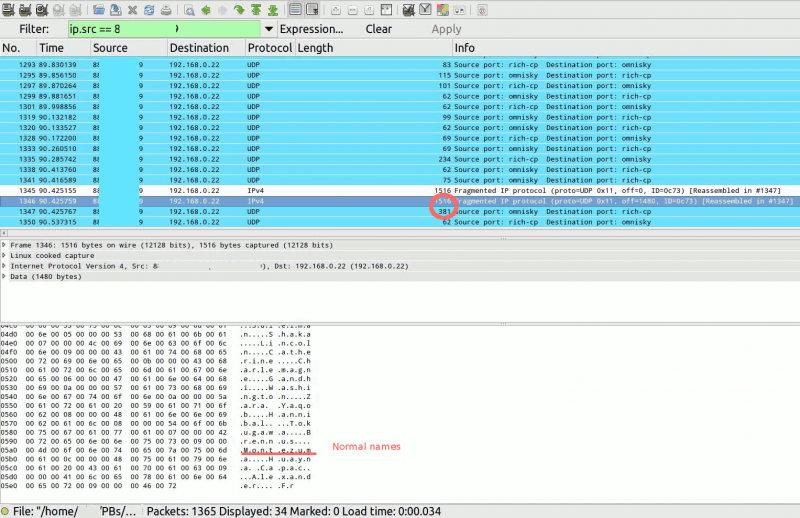Open the filter history dropdown arrow

tap(269, 29)
